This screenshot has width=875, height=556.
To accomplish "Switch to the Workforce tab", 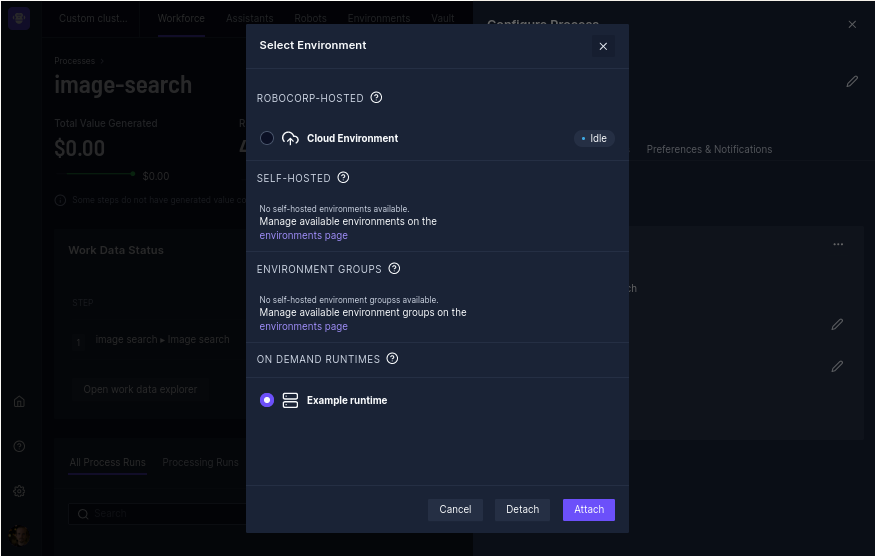I will [181, 18].
